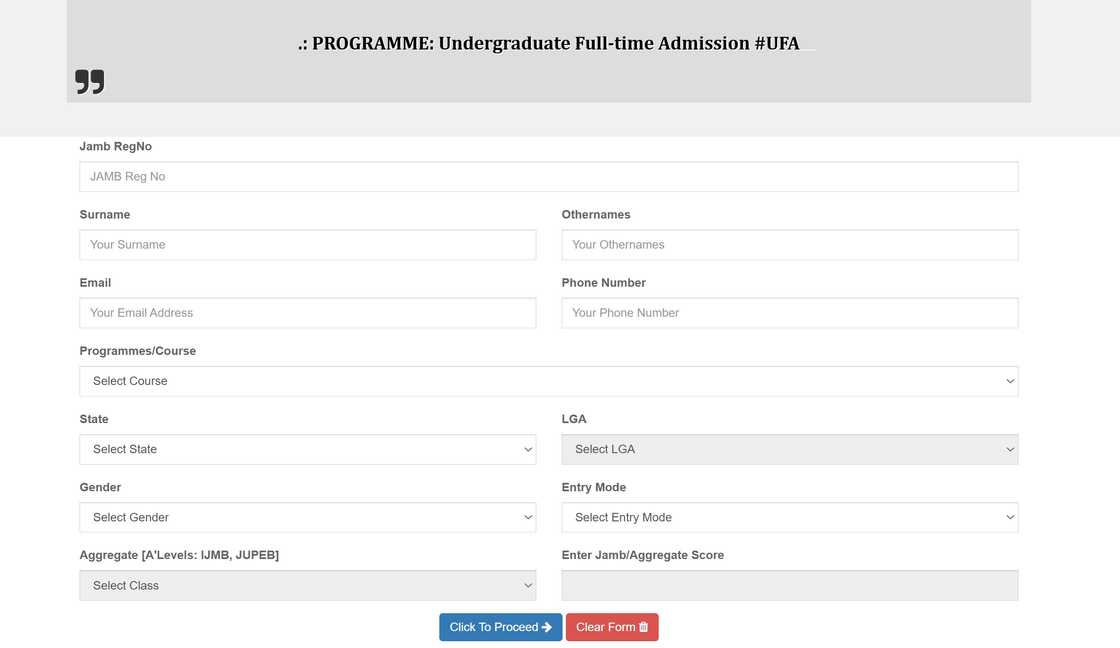Open the Select Entry Mode dropdown

789,517
